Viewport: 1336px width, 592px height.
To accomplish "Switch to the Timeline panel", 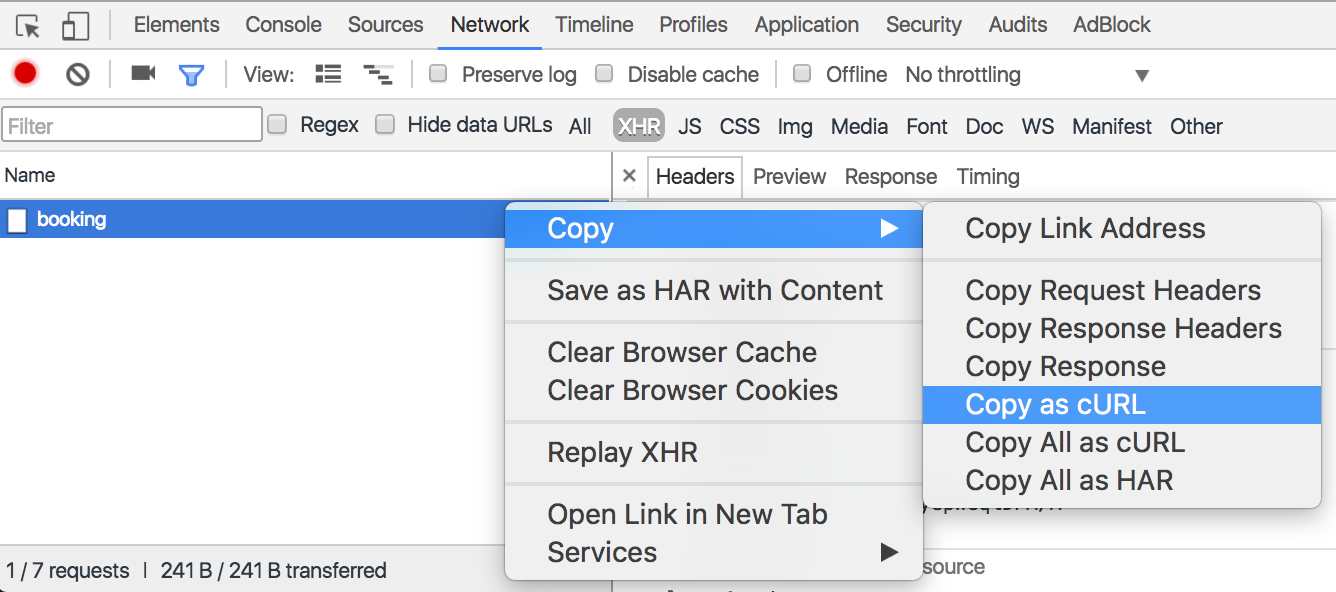I will coord(594,24).
